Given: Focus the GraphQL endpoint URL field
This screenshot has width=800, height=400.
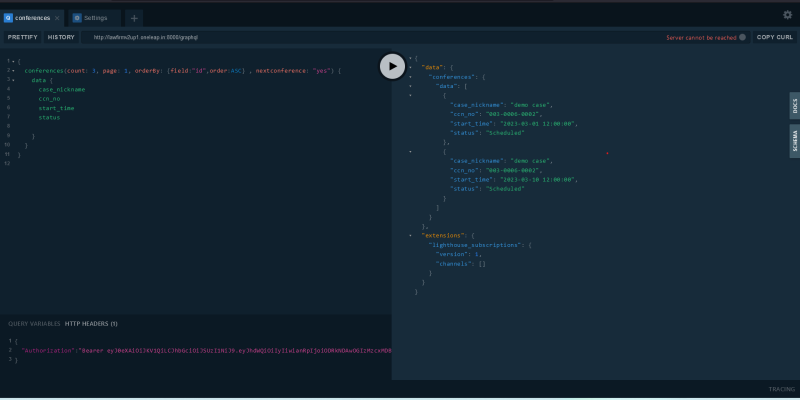Looking at the screenshot, I should tap(372, 37).
